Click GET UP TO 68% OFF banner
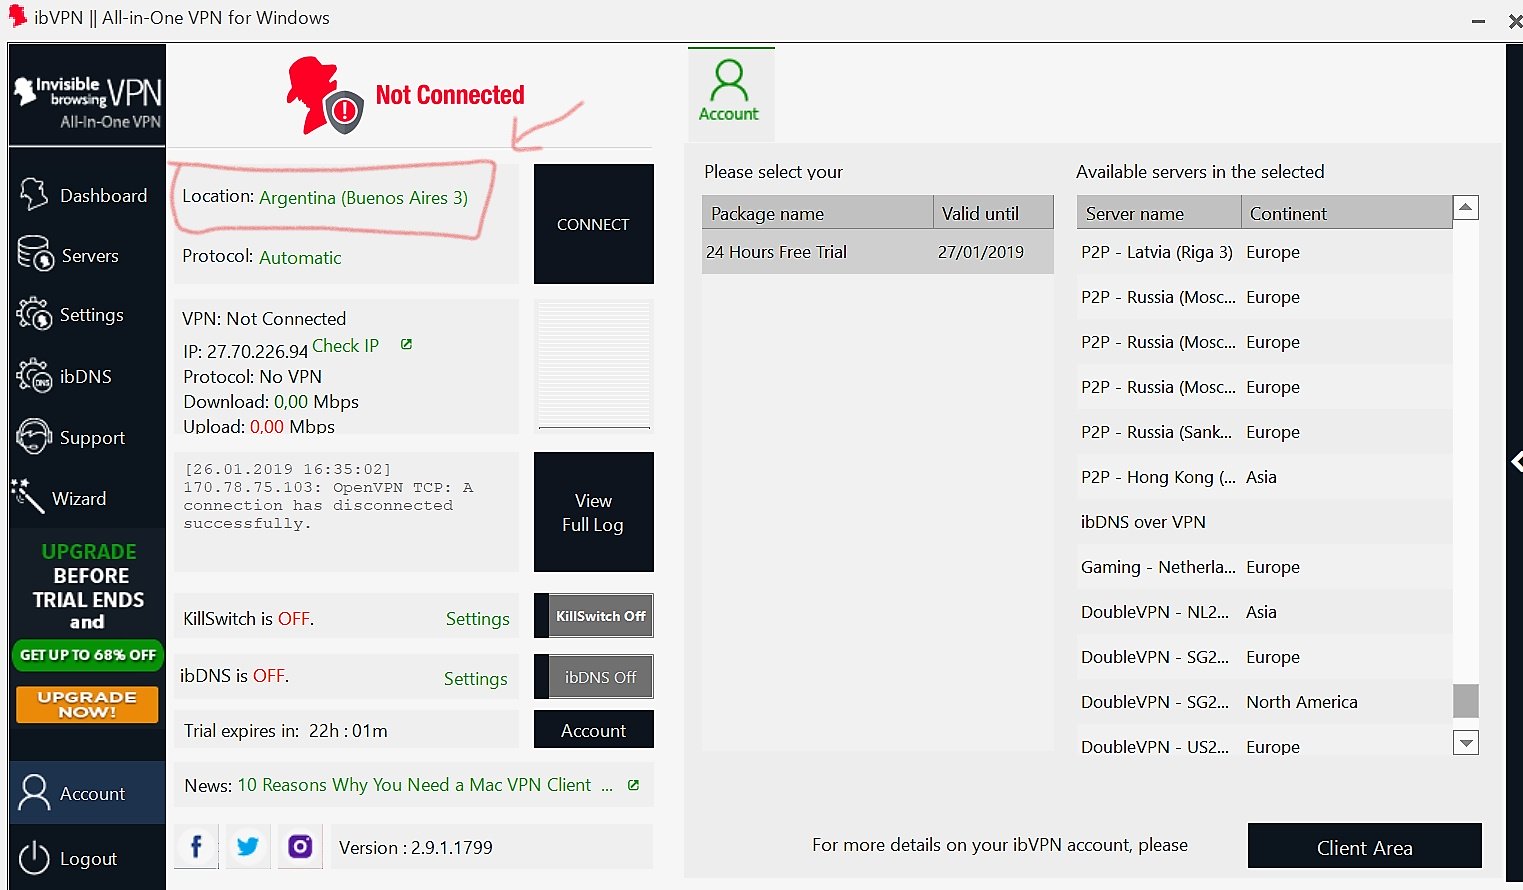 click(87, 655)
